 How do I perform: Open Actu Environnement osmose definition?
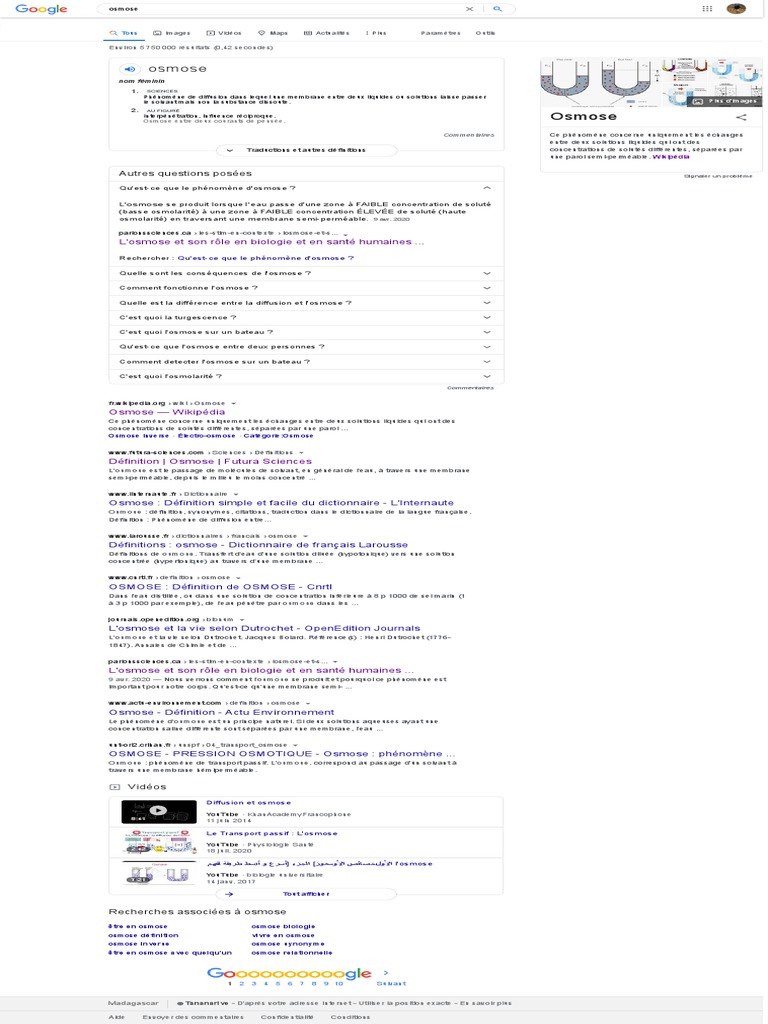(x=221, y=712)
